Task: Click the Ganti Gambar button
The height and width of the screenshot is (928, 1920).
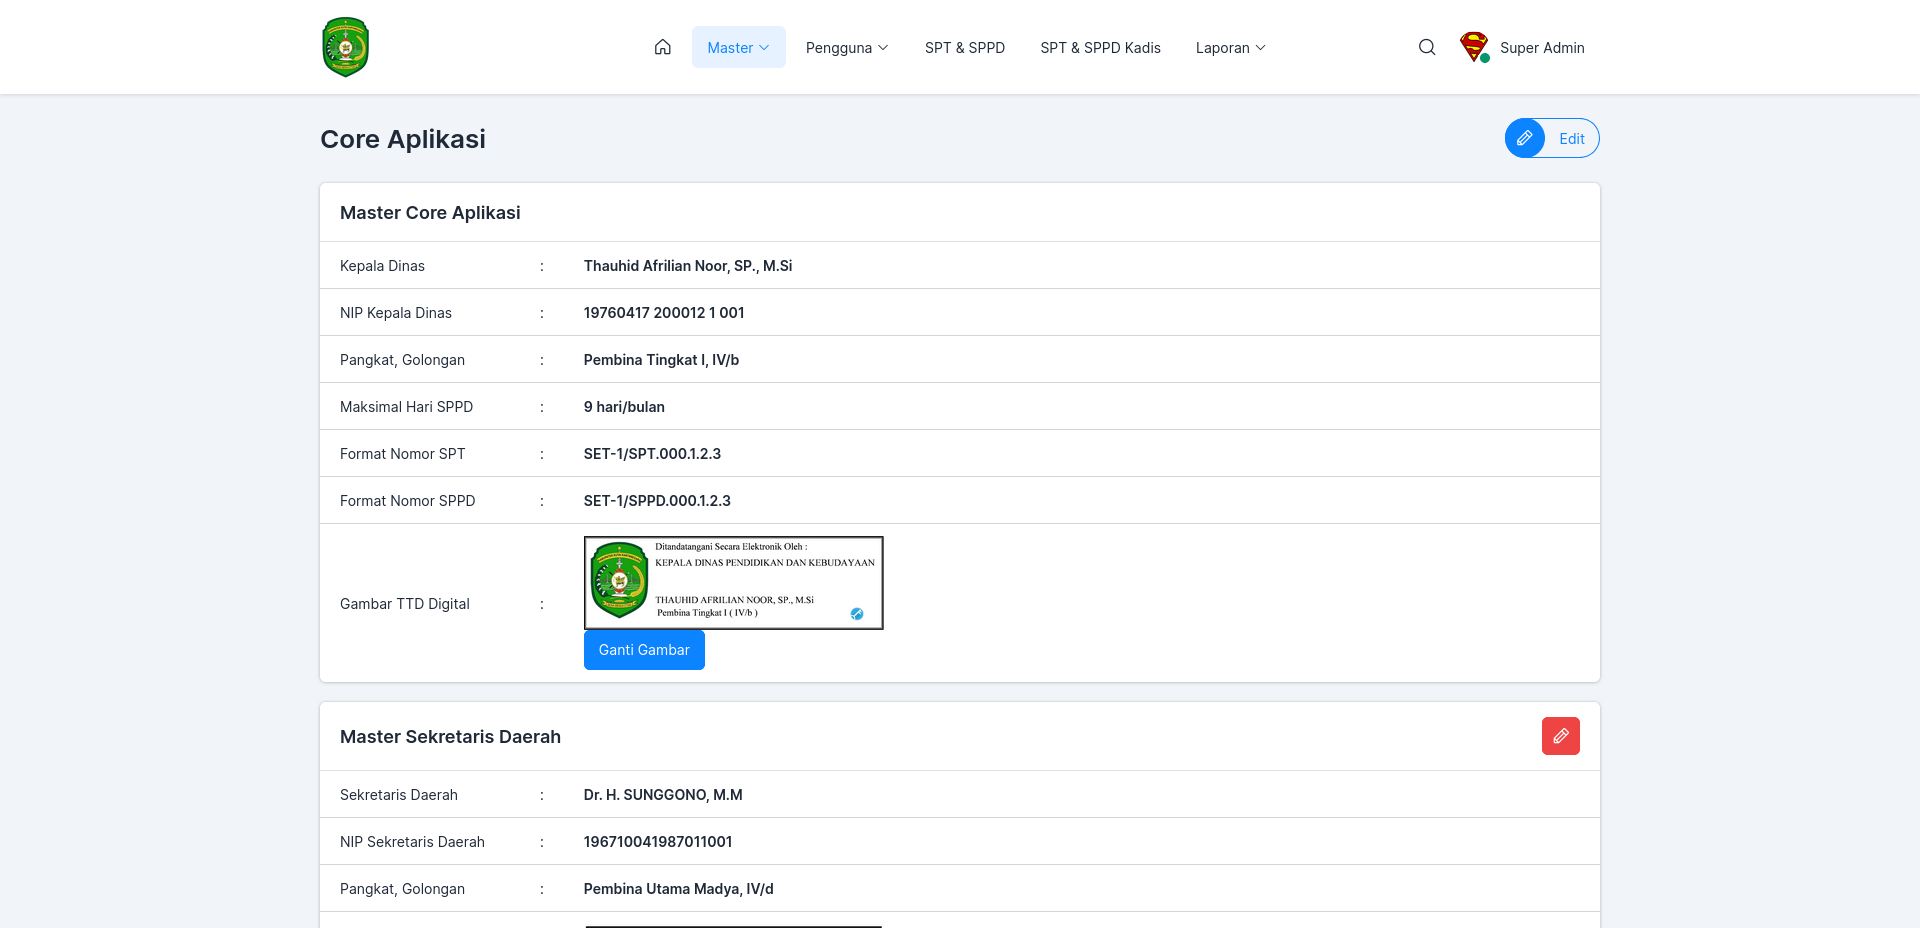Action: tap(644, 650)
